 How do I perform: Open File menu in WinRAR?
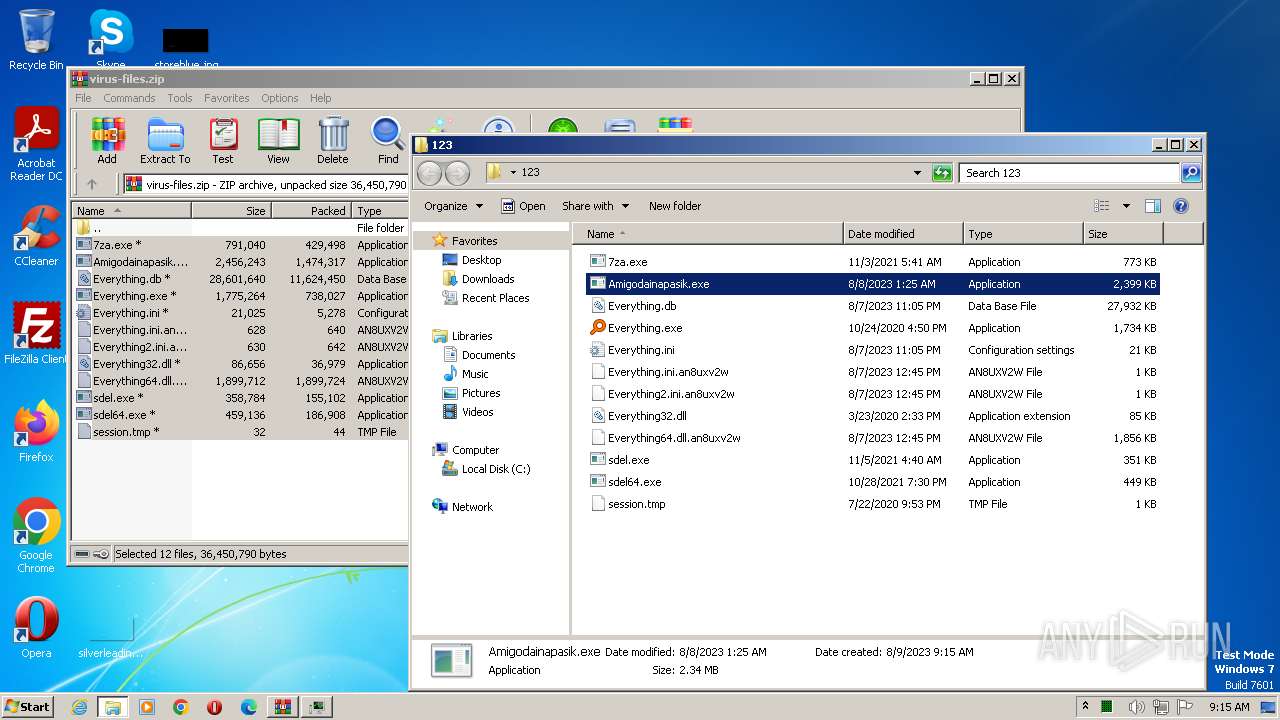pos(83,98)
